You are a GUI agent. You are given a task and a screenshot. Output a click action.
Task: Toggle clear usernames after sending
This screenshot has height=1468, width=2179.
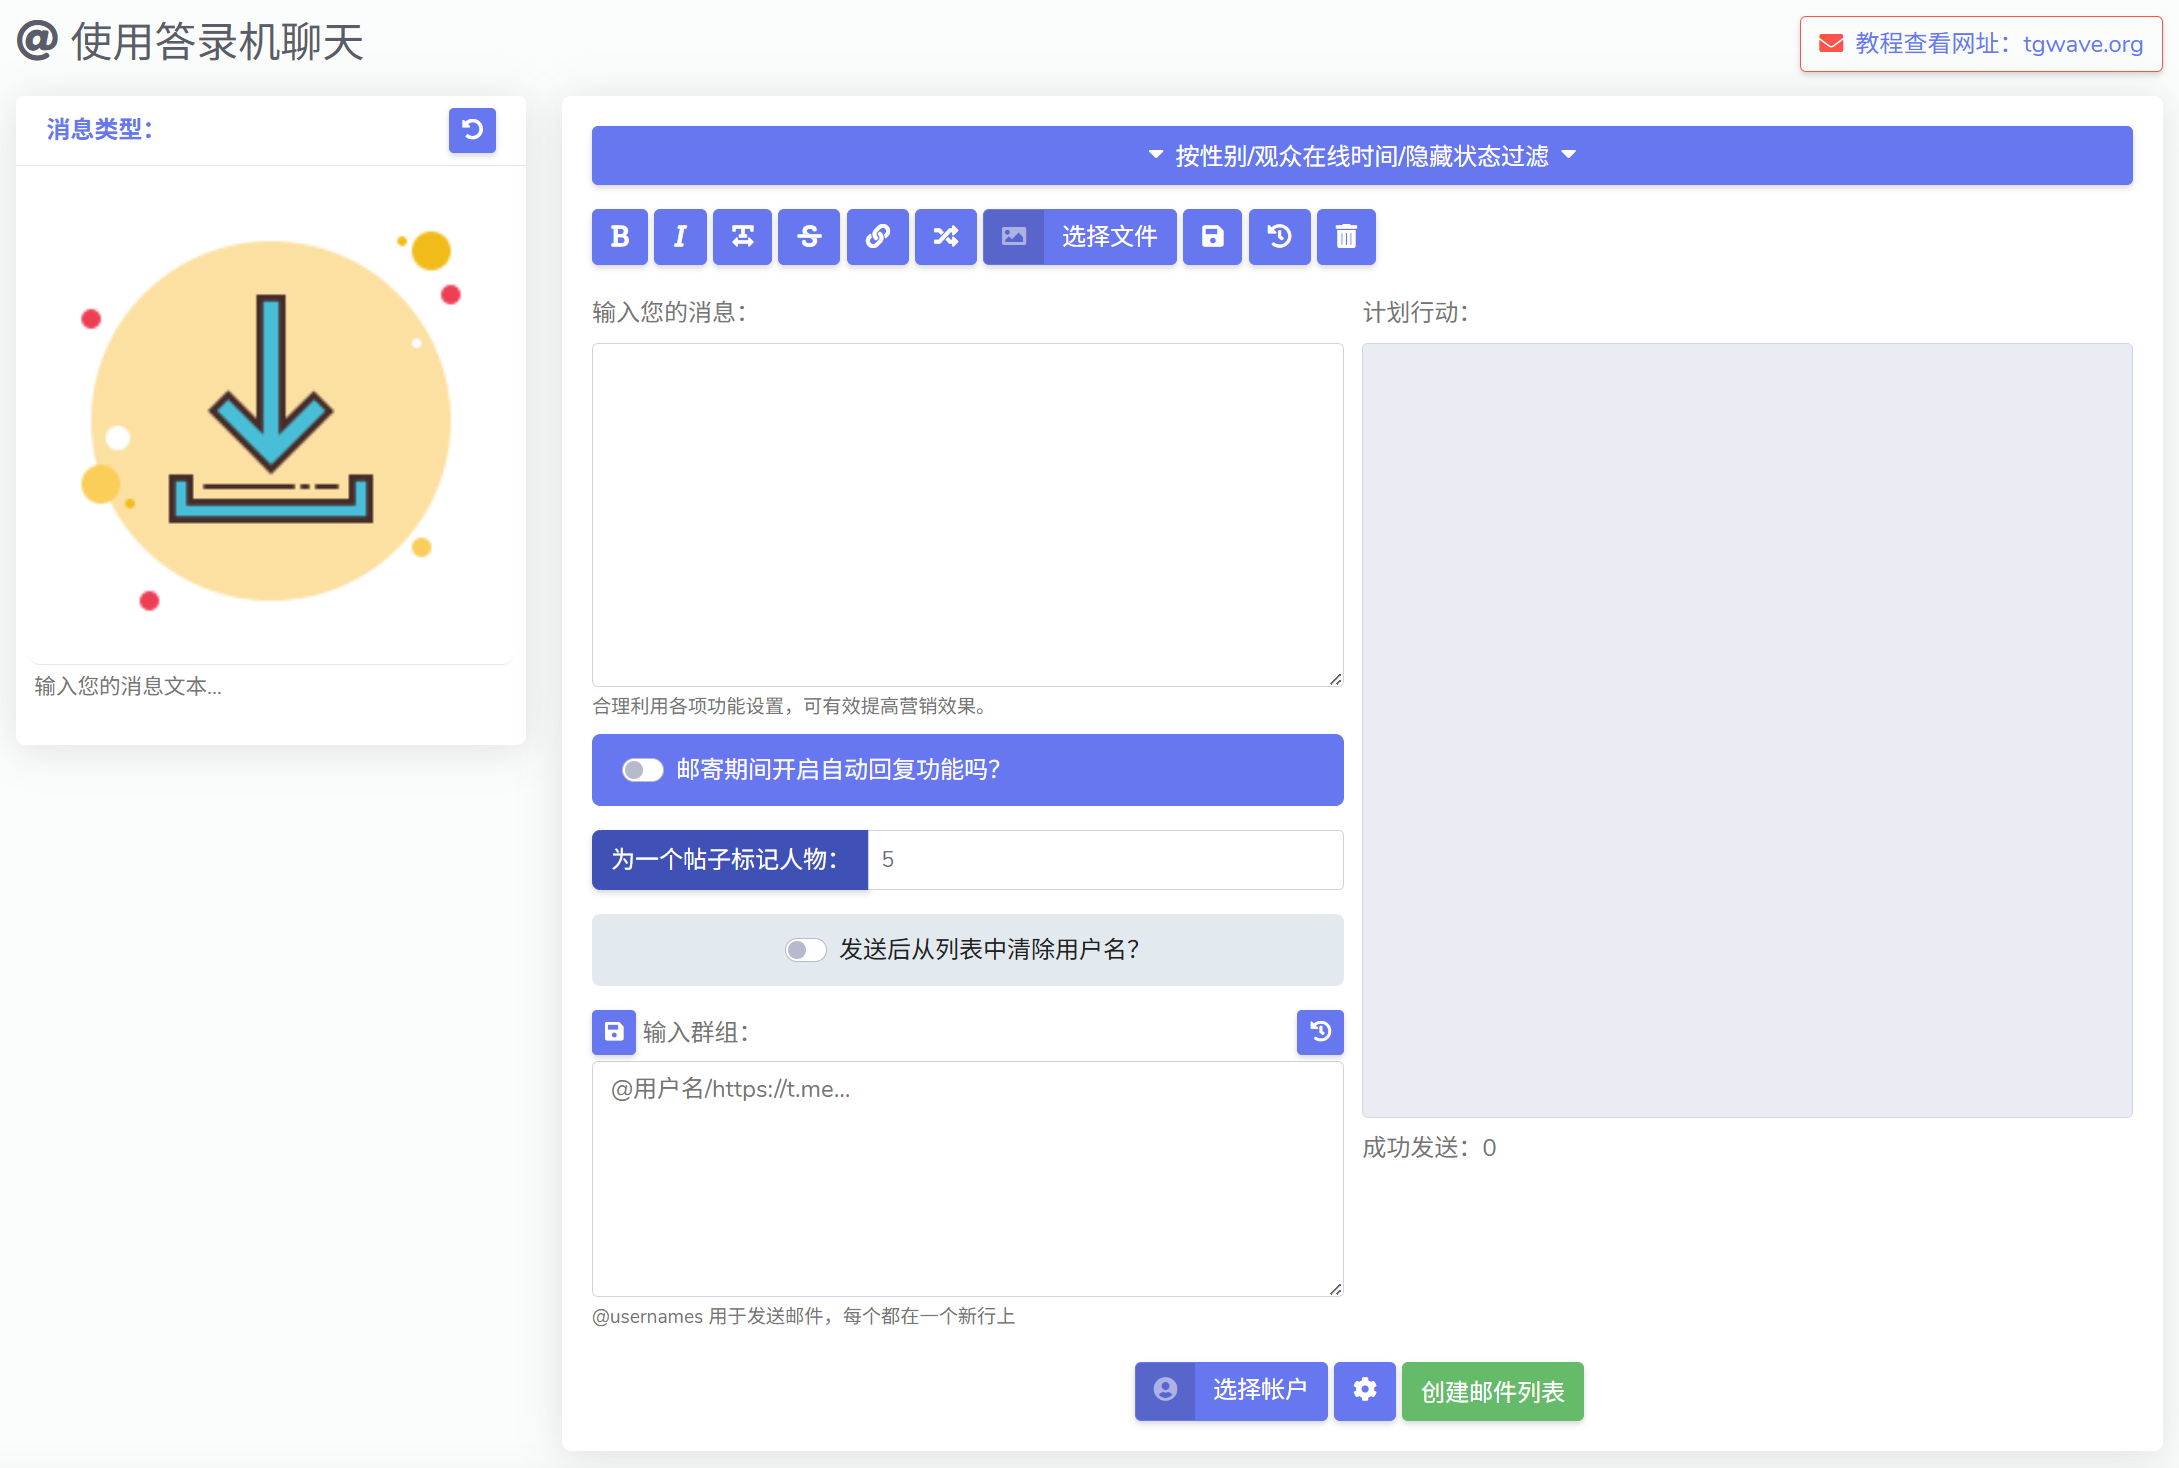(805, 950)
